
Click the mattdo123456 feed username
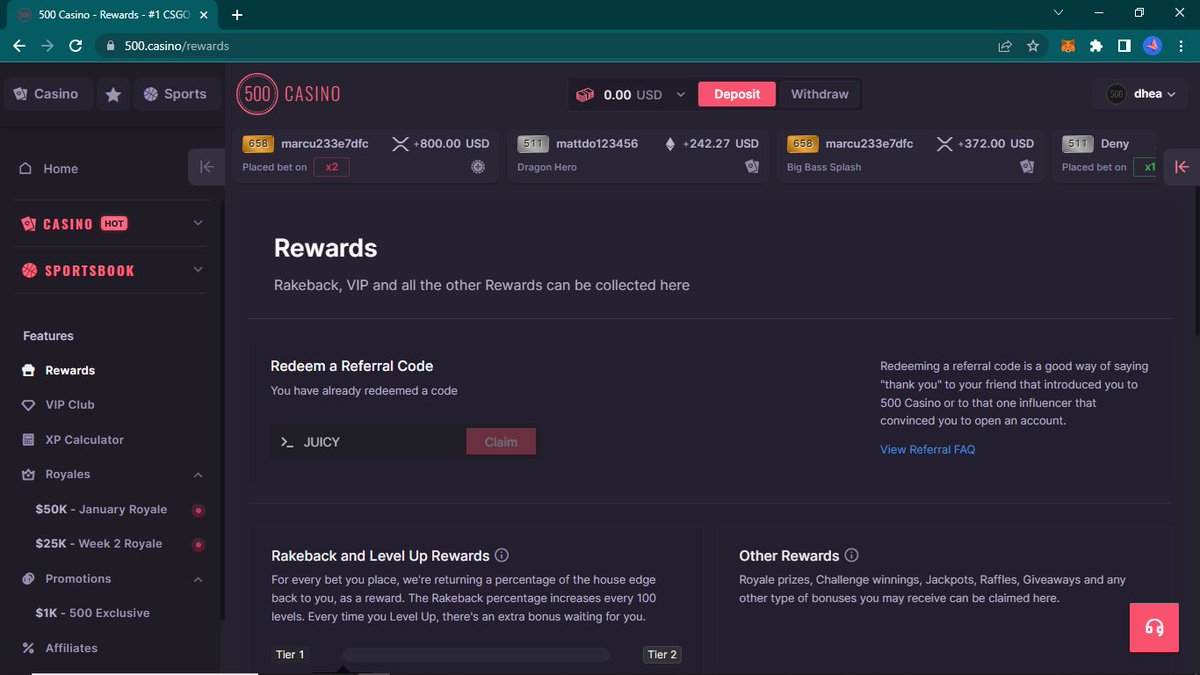597,144
